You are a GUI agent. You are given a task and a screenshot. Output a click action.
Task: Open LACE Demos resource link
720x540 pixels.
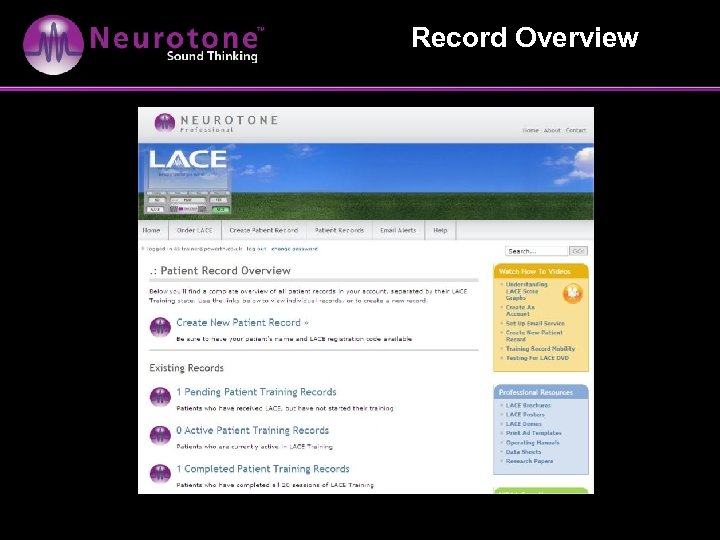pos(523,424)
